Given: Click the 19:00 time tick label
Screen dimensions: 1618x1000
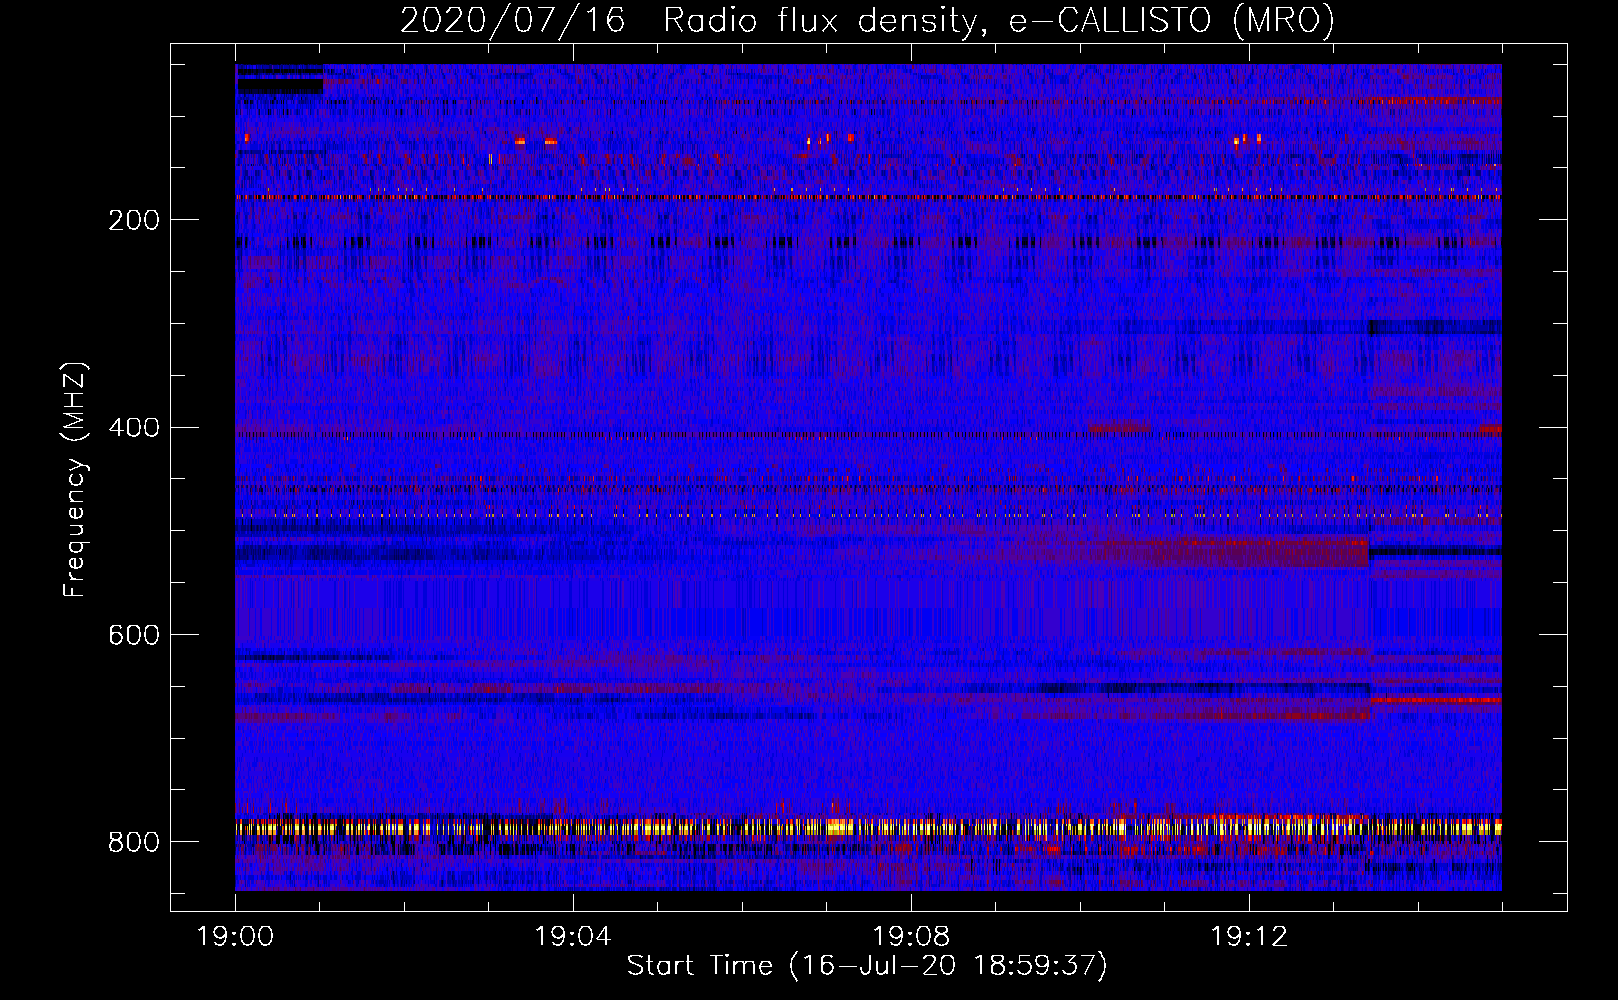Looking at the screenshot, I should (x=235, y=937).
